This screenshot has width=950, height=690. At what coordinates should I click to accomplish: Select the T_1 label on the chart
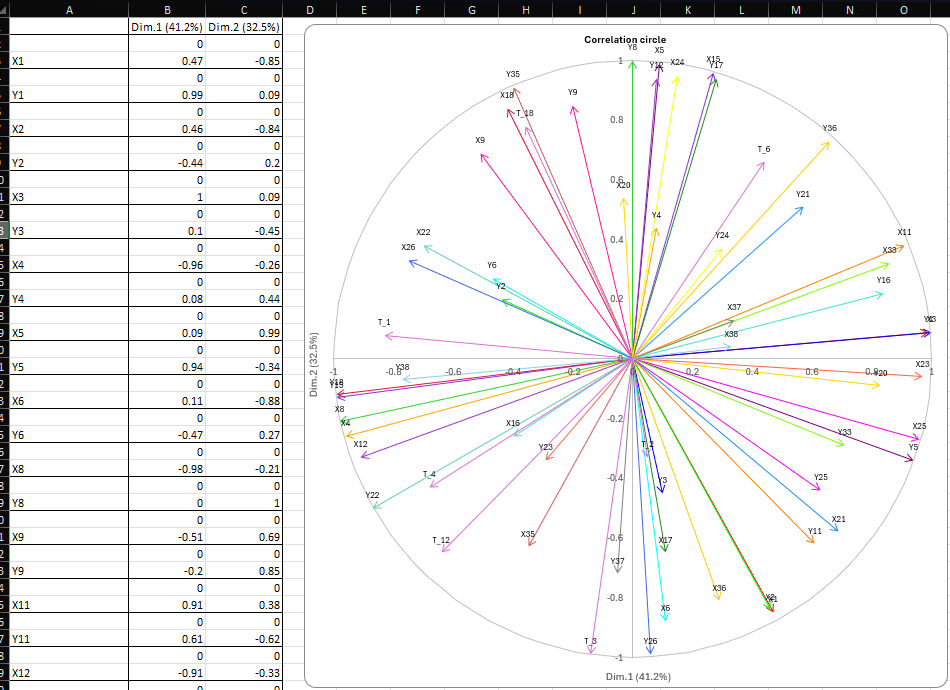(x=384, y=322)
